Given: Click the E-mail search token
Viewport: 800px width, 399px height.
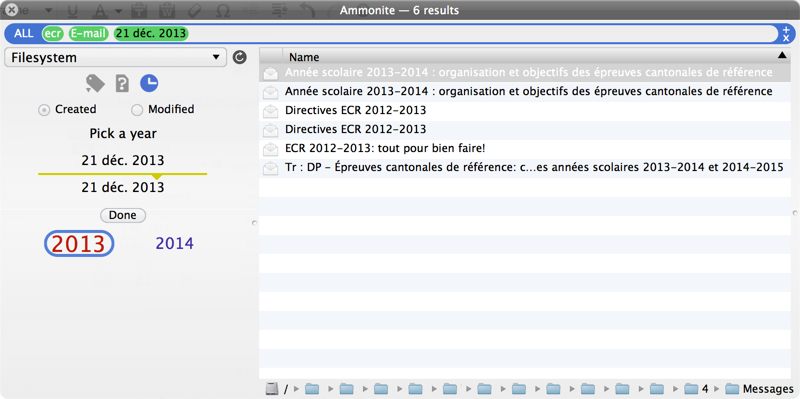Looking at the screenshot, I should click(x=89, y=34).
